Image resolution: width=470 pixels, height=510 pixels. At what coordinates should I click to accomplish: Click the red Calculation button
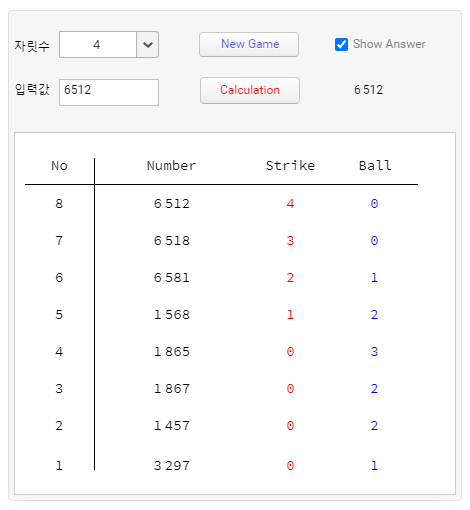click(250, 90)
